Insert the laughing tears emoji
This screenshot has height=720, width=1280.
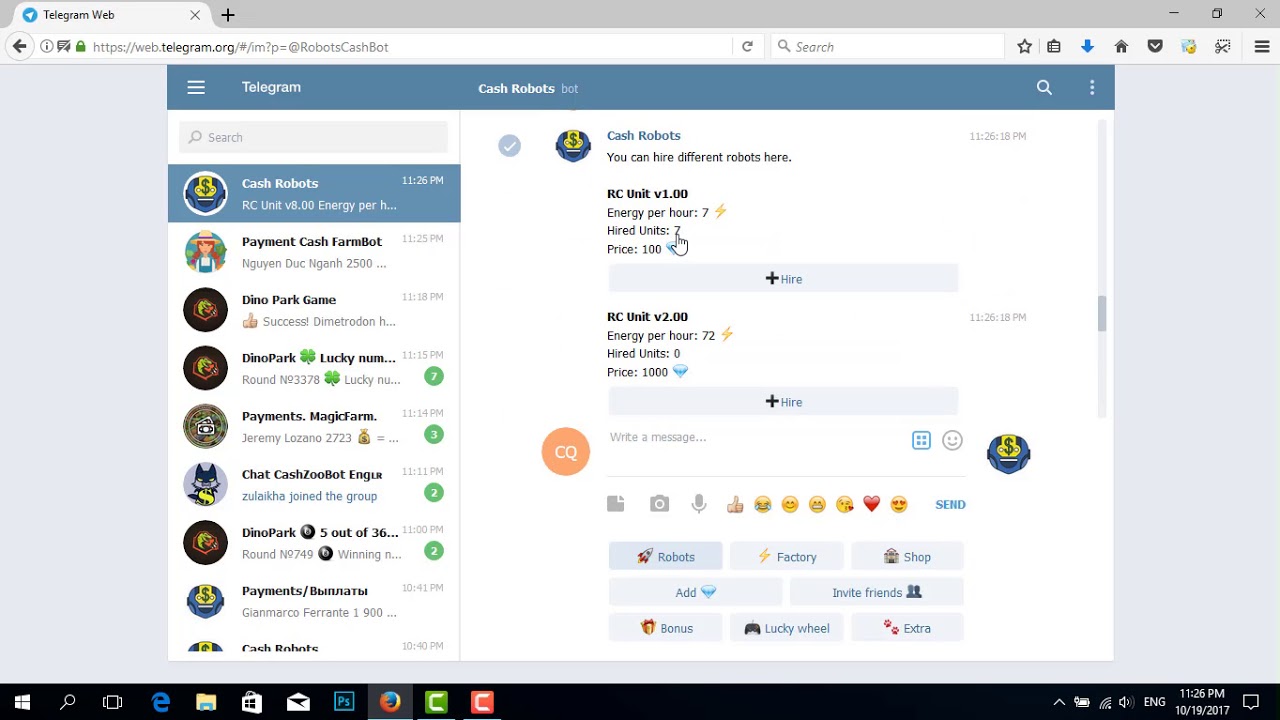763,505
